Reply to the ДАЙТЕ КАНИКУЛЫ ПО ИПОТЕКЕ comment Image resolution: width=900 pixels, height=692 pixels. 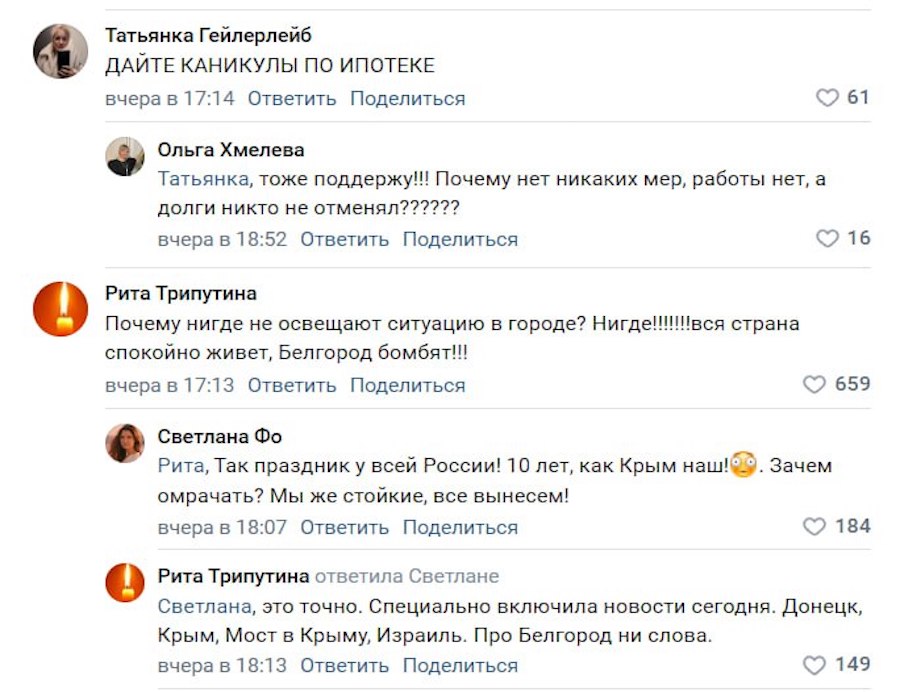292,99
